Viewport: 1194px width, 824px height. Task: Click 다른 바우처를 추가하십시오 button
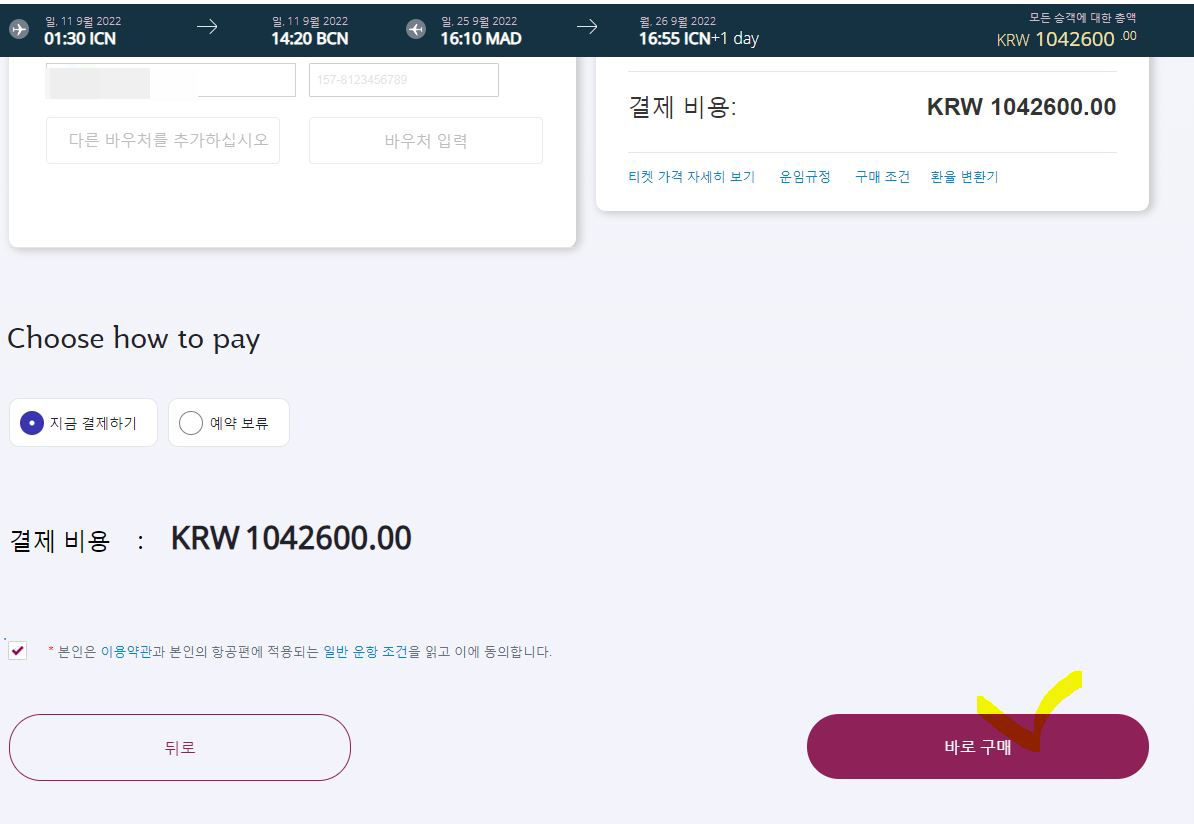click(x=163, y=140)
